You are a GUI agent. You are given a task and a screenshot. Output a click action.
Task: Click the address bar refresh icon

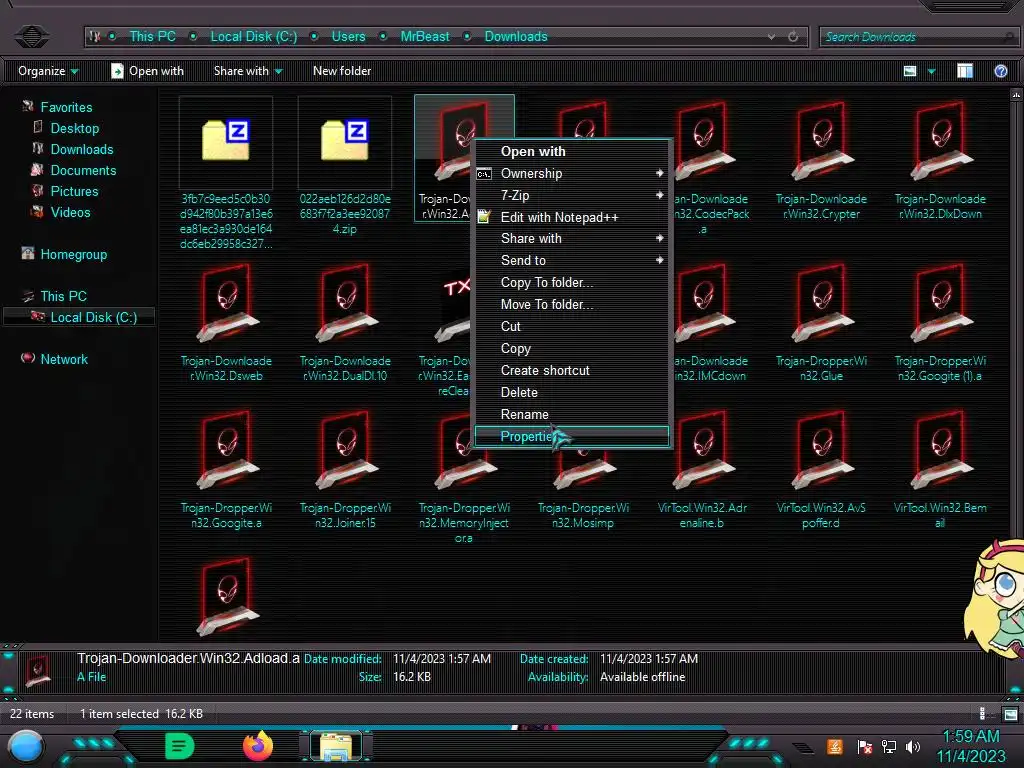(793, 37)
